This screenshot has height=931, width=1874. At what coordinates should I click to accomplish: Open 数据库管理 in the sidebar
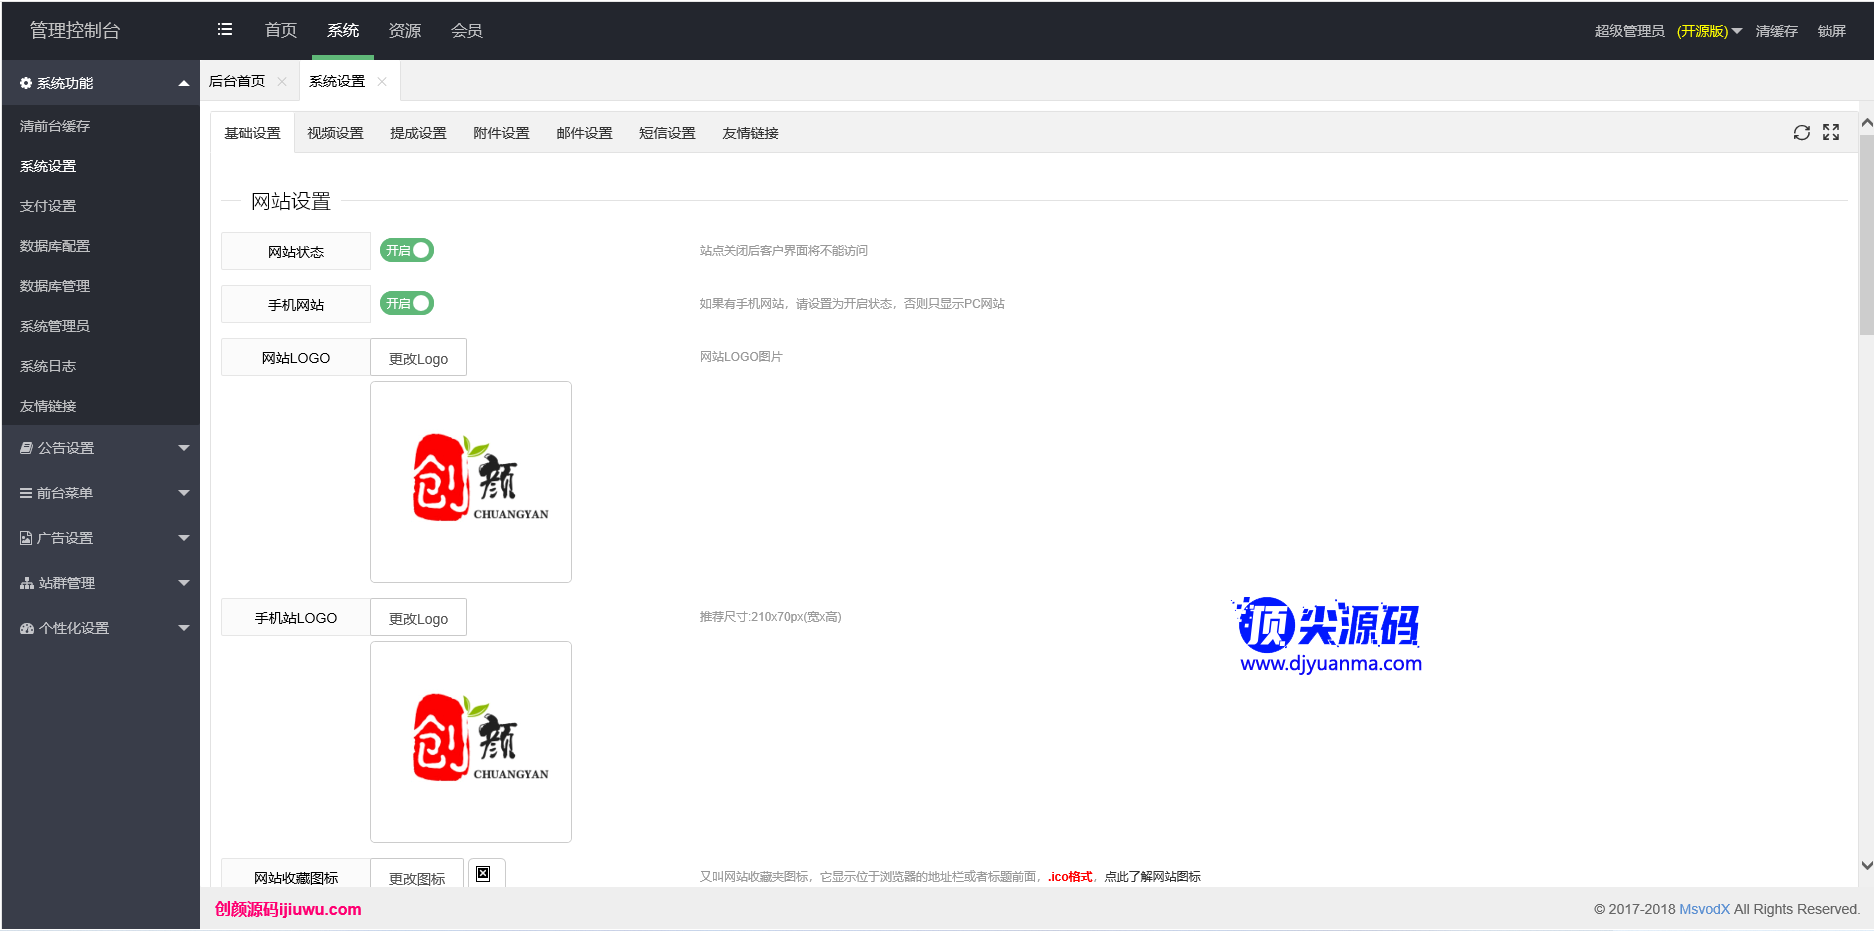point(55,286)
